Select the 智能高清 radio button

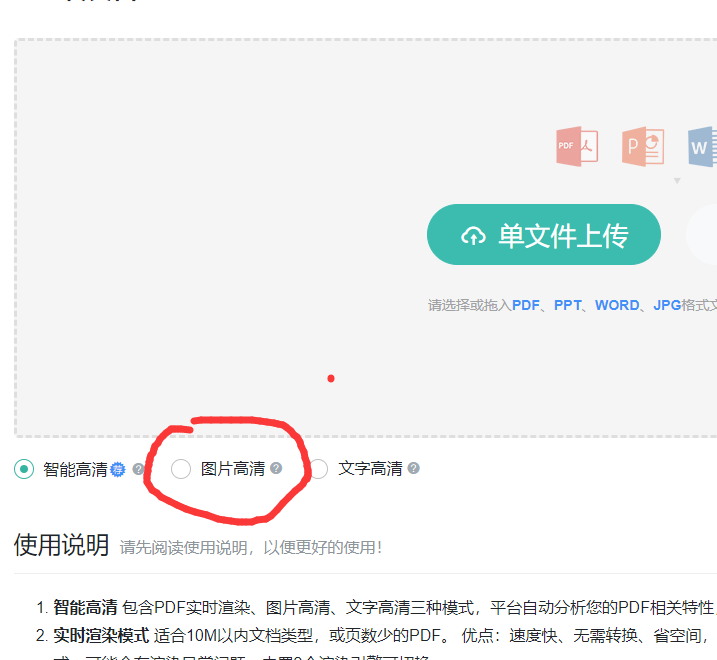click(24, 469)
